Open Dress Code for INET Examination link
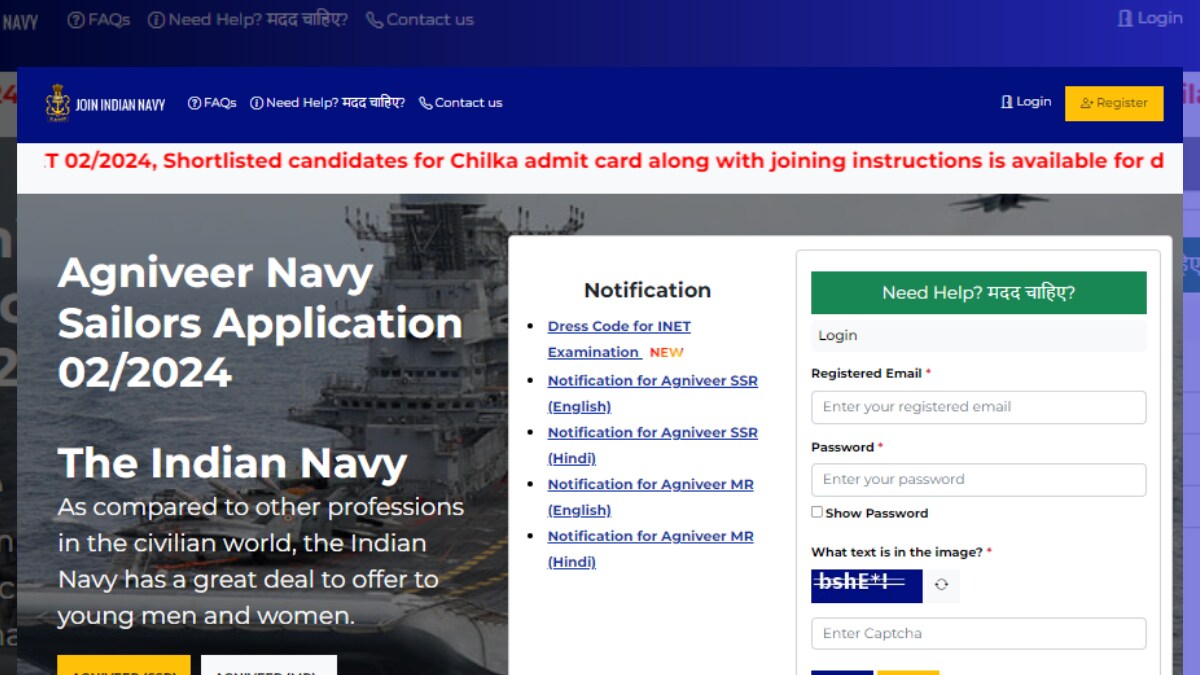Image resolution: width=1200 pixels, height=675 pixels. pos(619,339)
